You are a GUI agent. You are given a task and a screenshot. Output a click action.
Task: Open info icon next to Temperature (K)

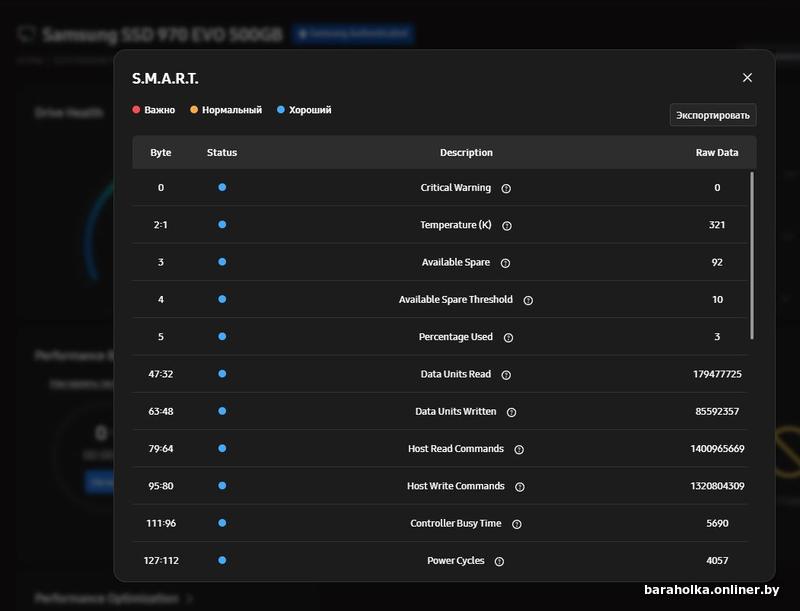(x=507, y=225)
